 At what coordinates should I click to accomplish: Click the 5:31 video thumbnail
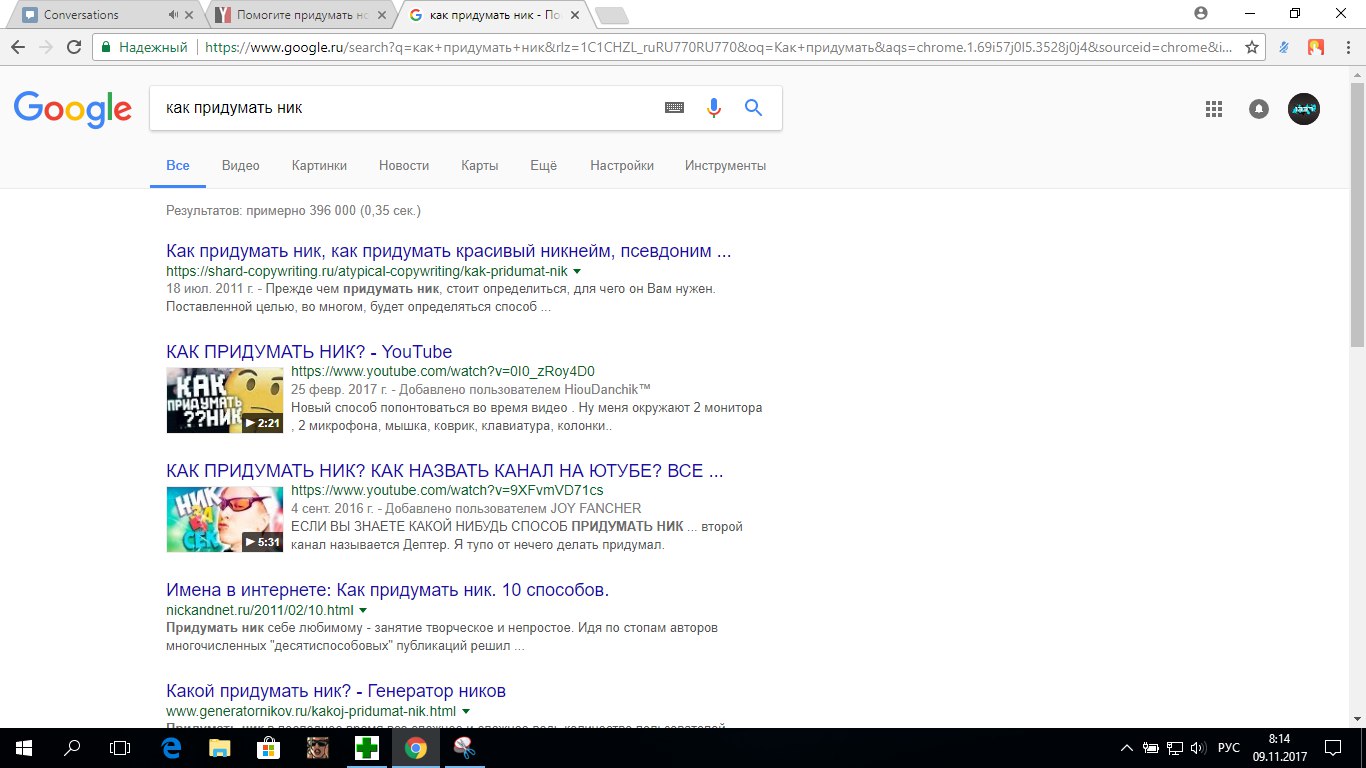225,519
